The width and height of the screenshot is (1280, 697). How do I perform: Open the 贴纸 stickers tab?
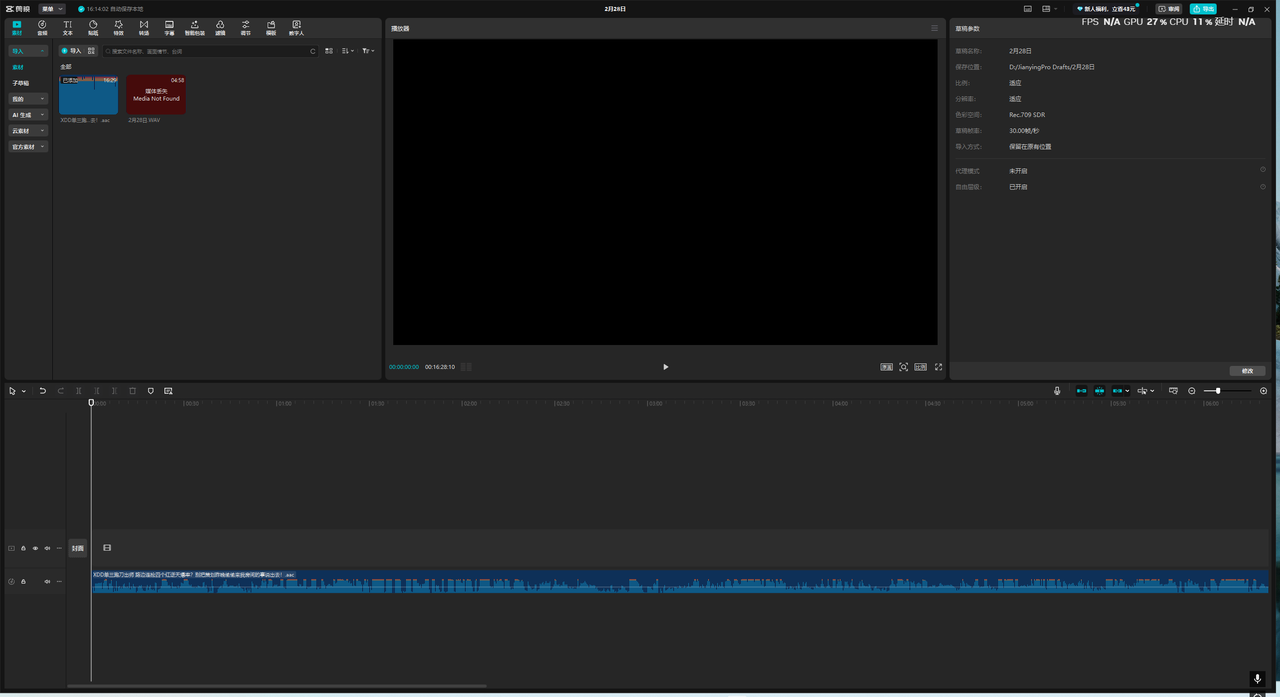click(x=93, y=28)
